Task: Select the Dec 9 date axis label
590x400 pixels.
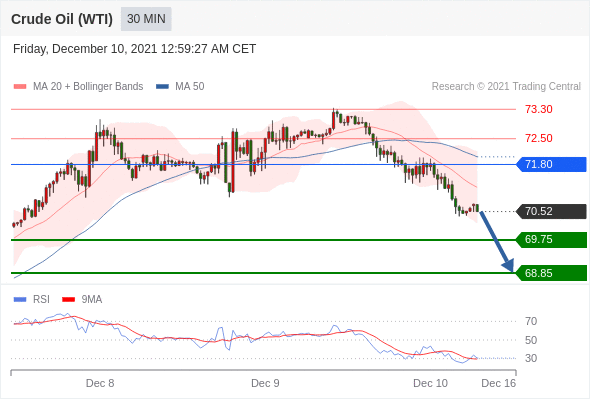Action: [265, 383]
